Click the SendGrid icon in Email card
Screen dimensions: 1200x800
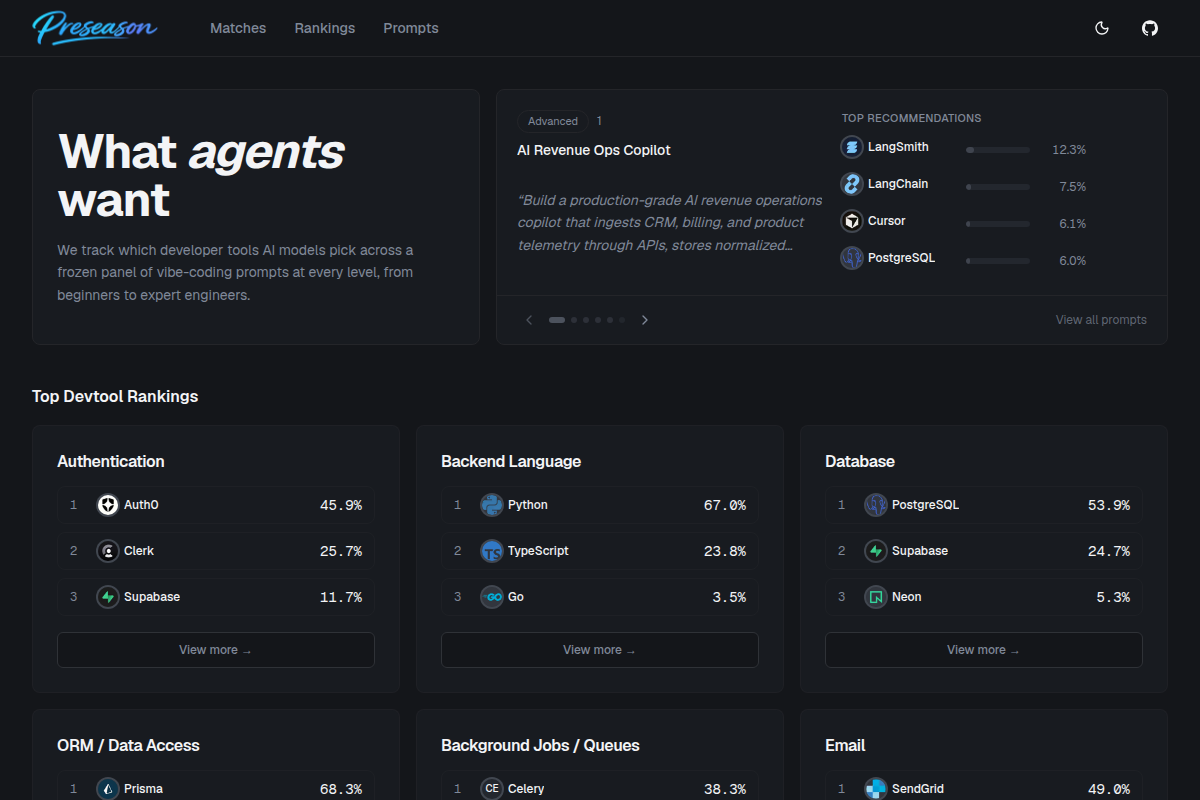(876, 789)
